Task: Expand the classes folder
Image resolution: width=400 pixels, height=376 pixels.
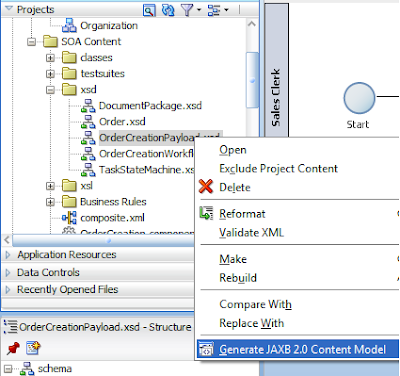Action: point(50,58)
